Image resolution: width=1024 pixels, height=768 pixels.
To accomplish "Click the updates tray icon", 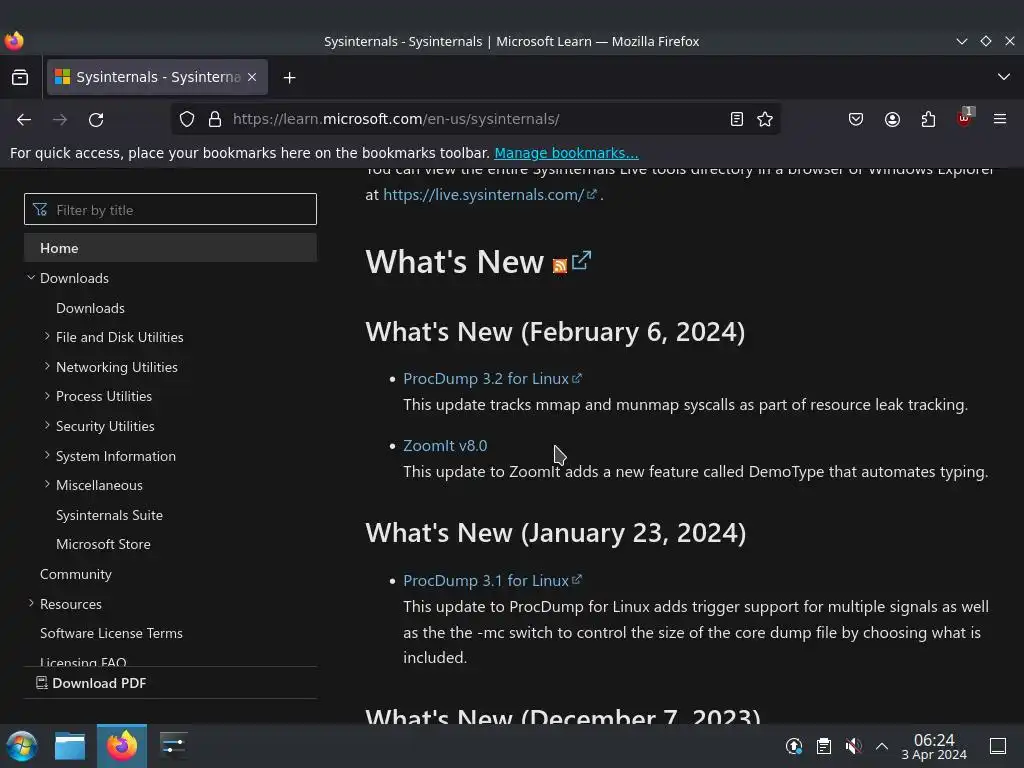I will click(793, 746).
